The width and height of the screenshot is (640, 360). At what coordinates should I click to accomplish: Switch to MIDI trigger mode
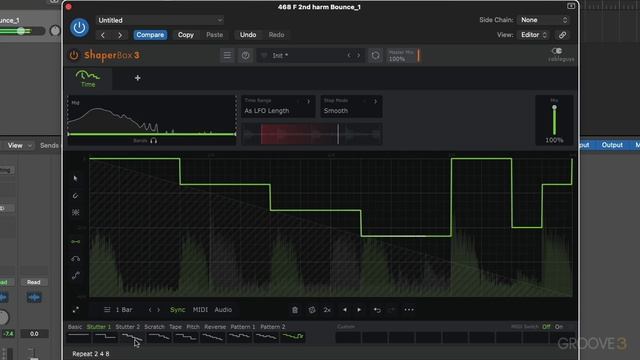pyautogui.click(x=200, y=310)
